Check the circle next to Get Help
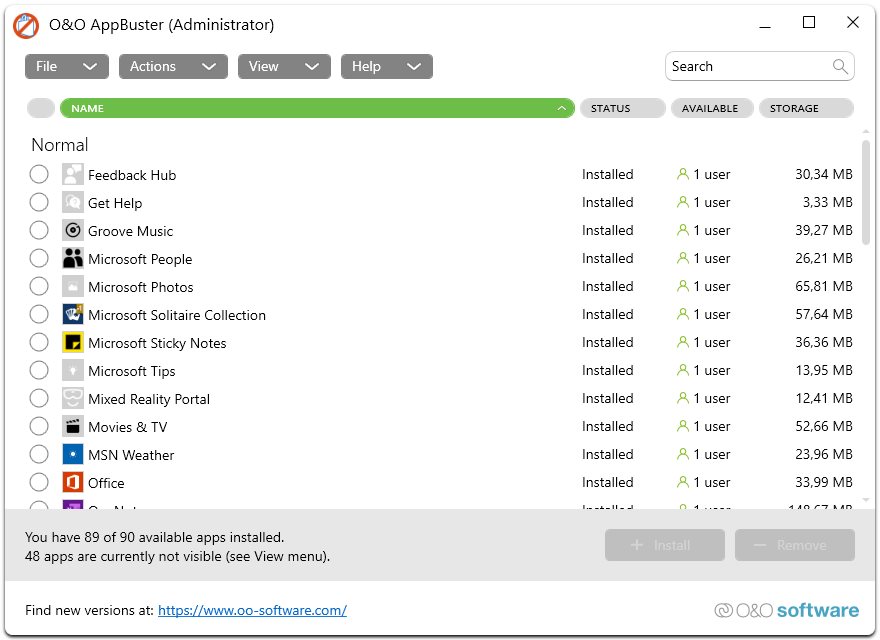Image resolution: width=880 pixels, height=640 pixels. (x=39, y=202)
